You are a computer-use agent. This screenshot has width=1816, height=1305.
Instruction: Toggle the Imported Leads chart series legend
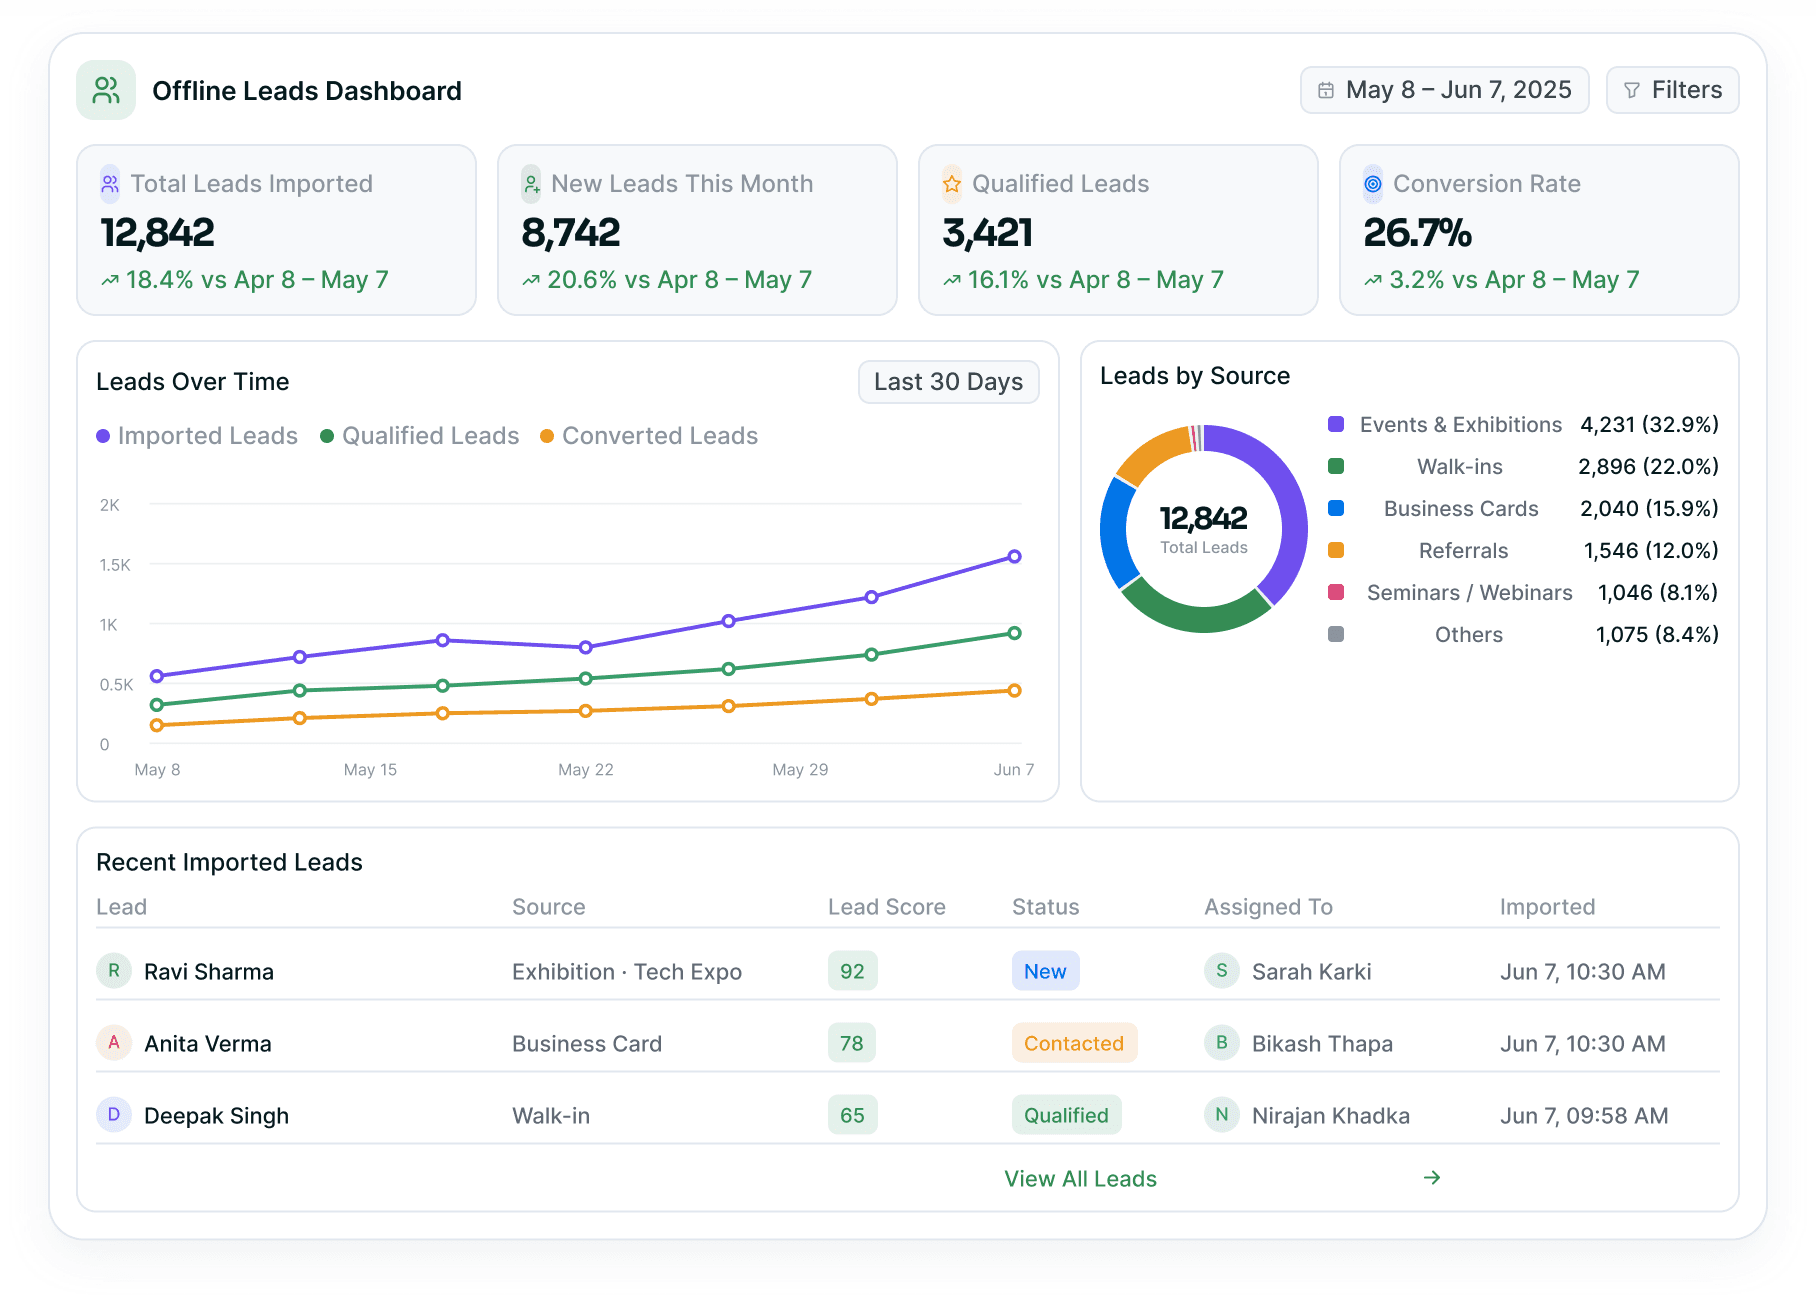click(197, 436)
